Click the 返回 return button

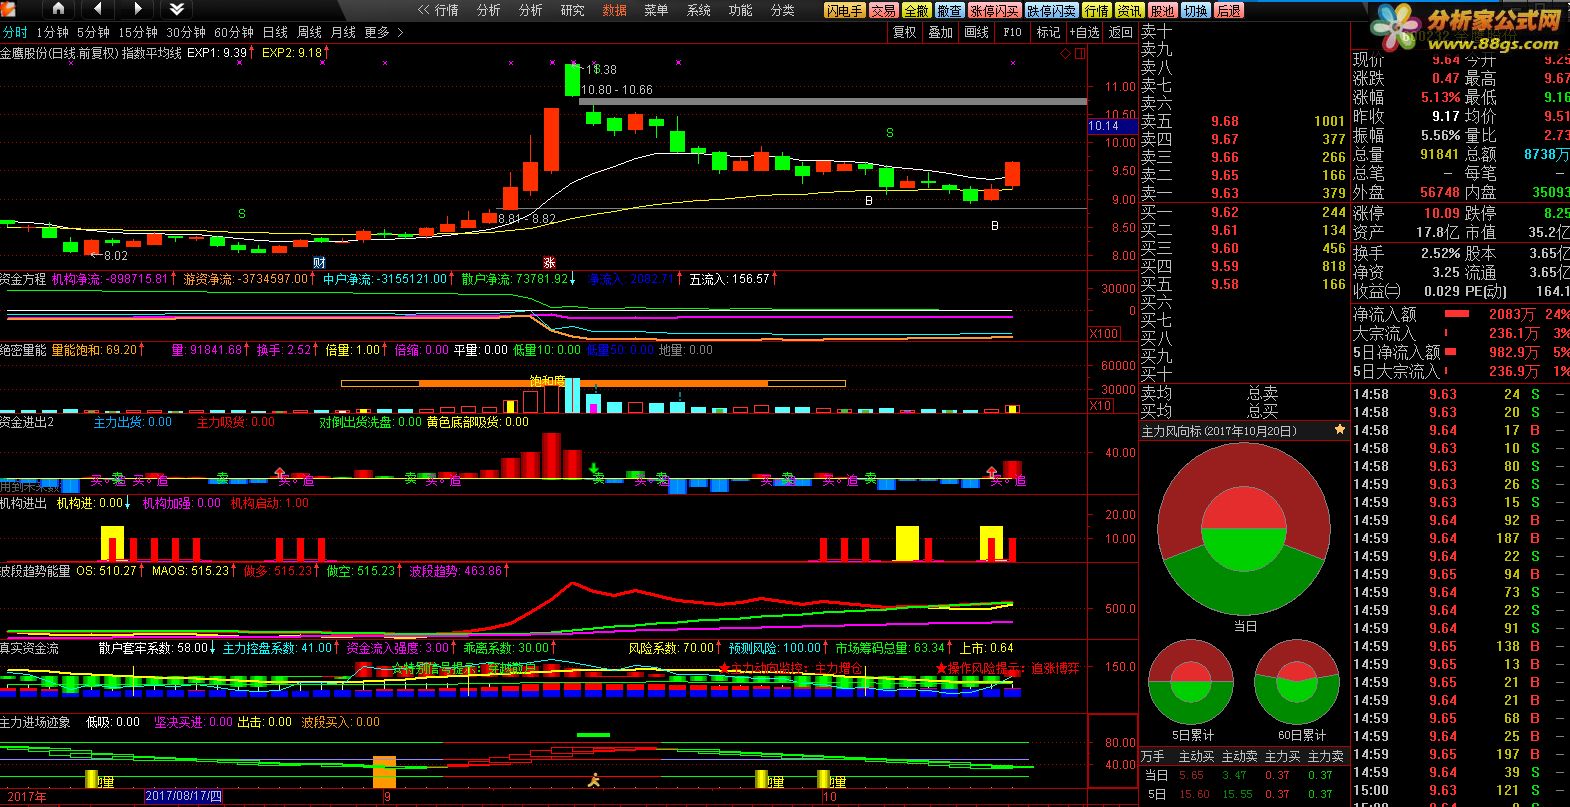point(1120,32)
